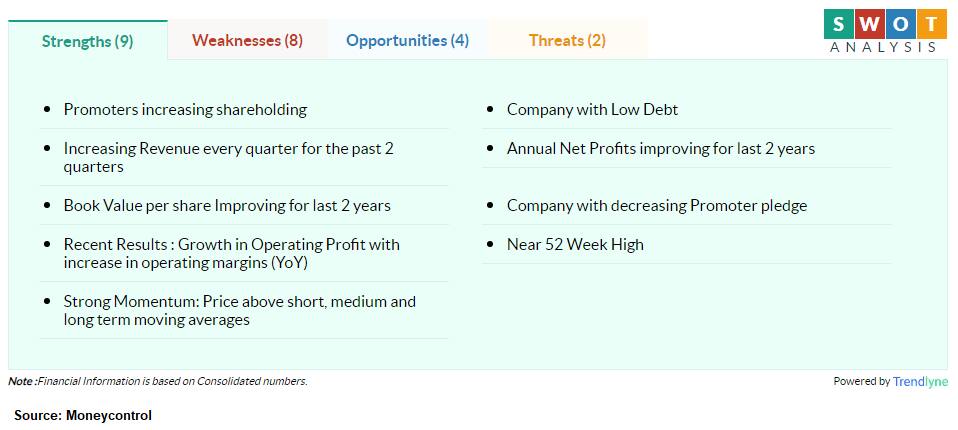The width and height of the screenshot is (958, 430).
Task: Select the Opportunities (4) tab
Action: click(x=408, y=40)
